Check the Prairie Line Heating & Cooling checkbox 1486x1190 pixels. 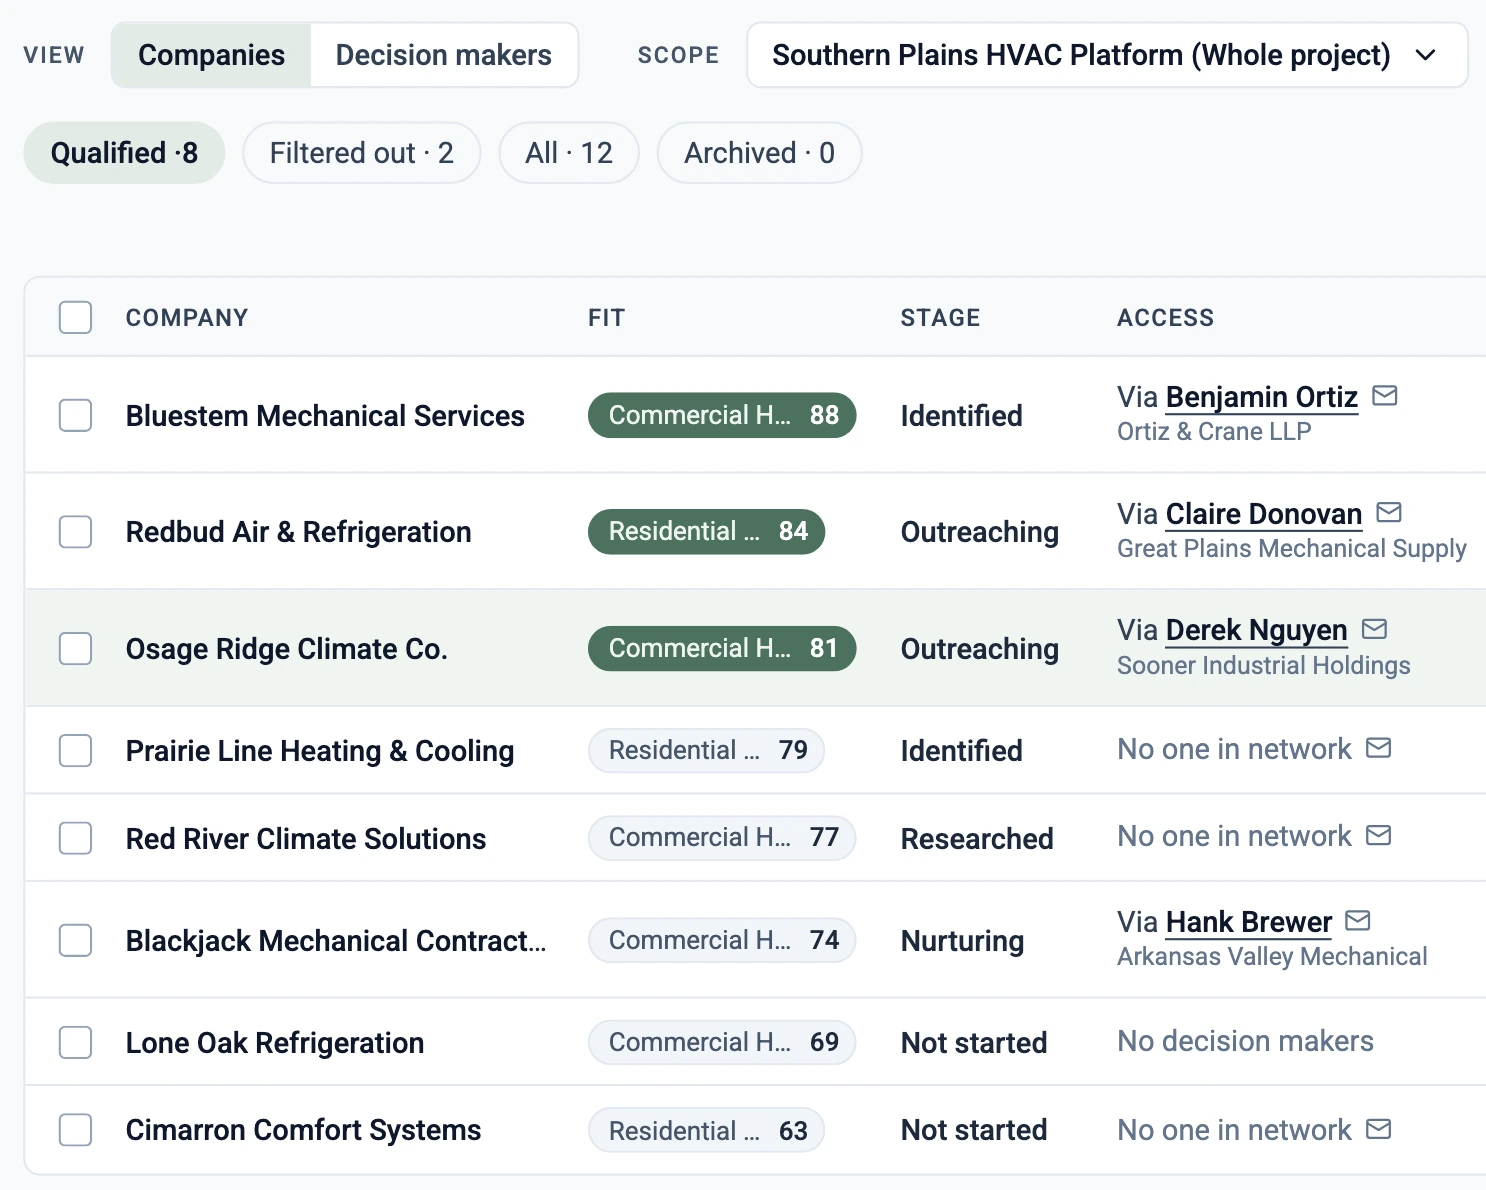(75, 751)
